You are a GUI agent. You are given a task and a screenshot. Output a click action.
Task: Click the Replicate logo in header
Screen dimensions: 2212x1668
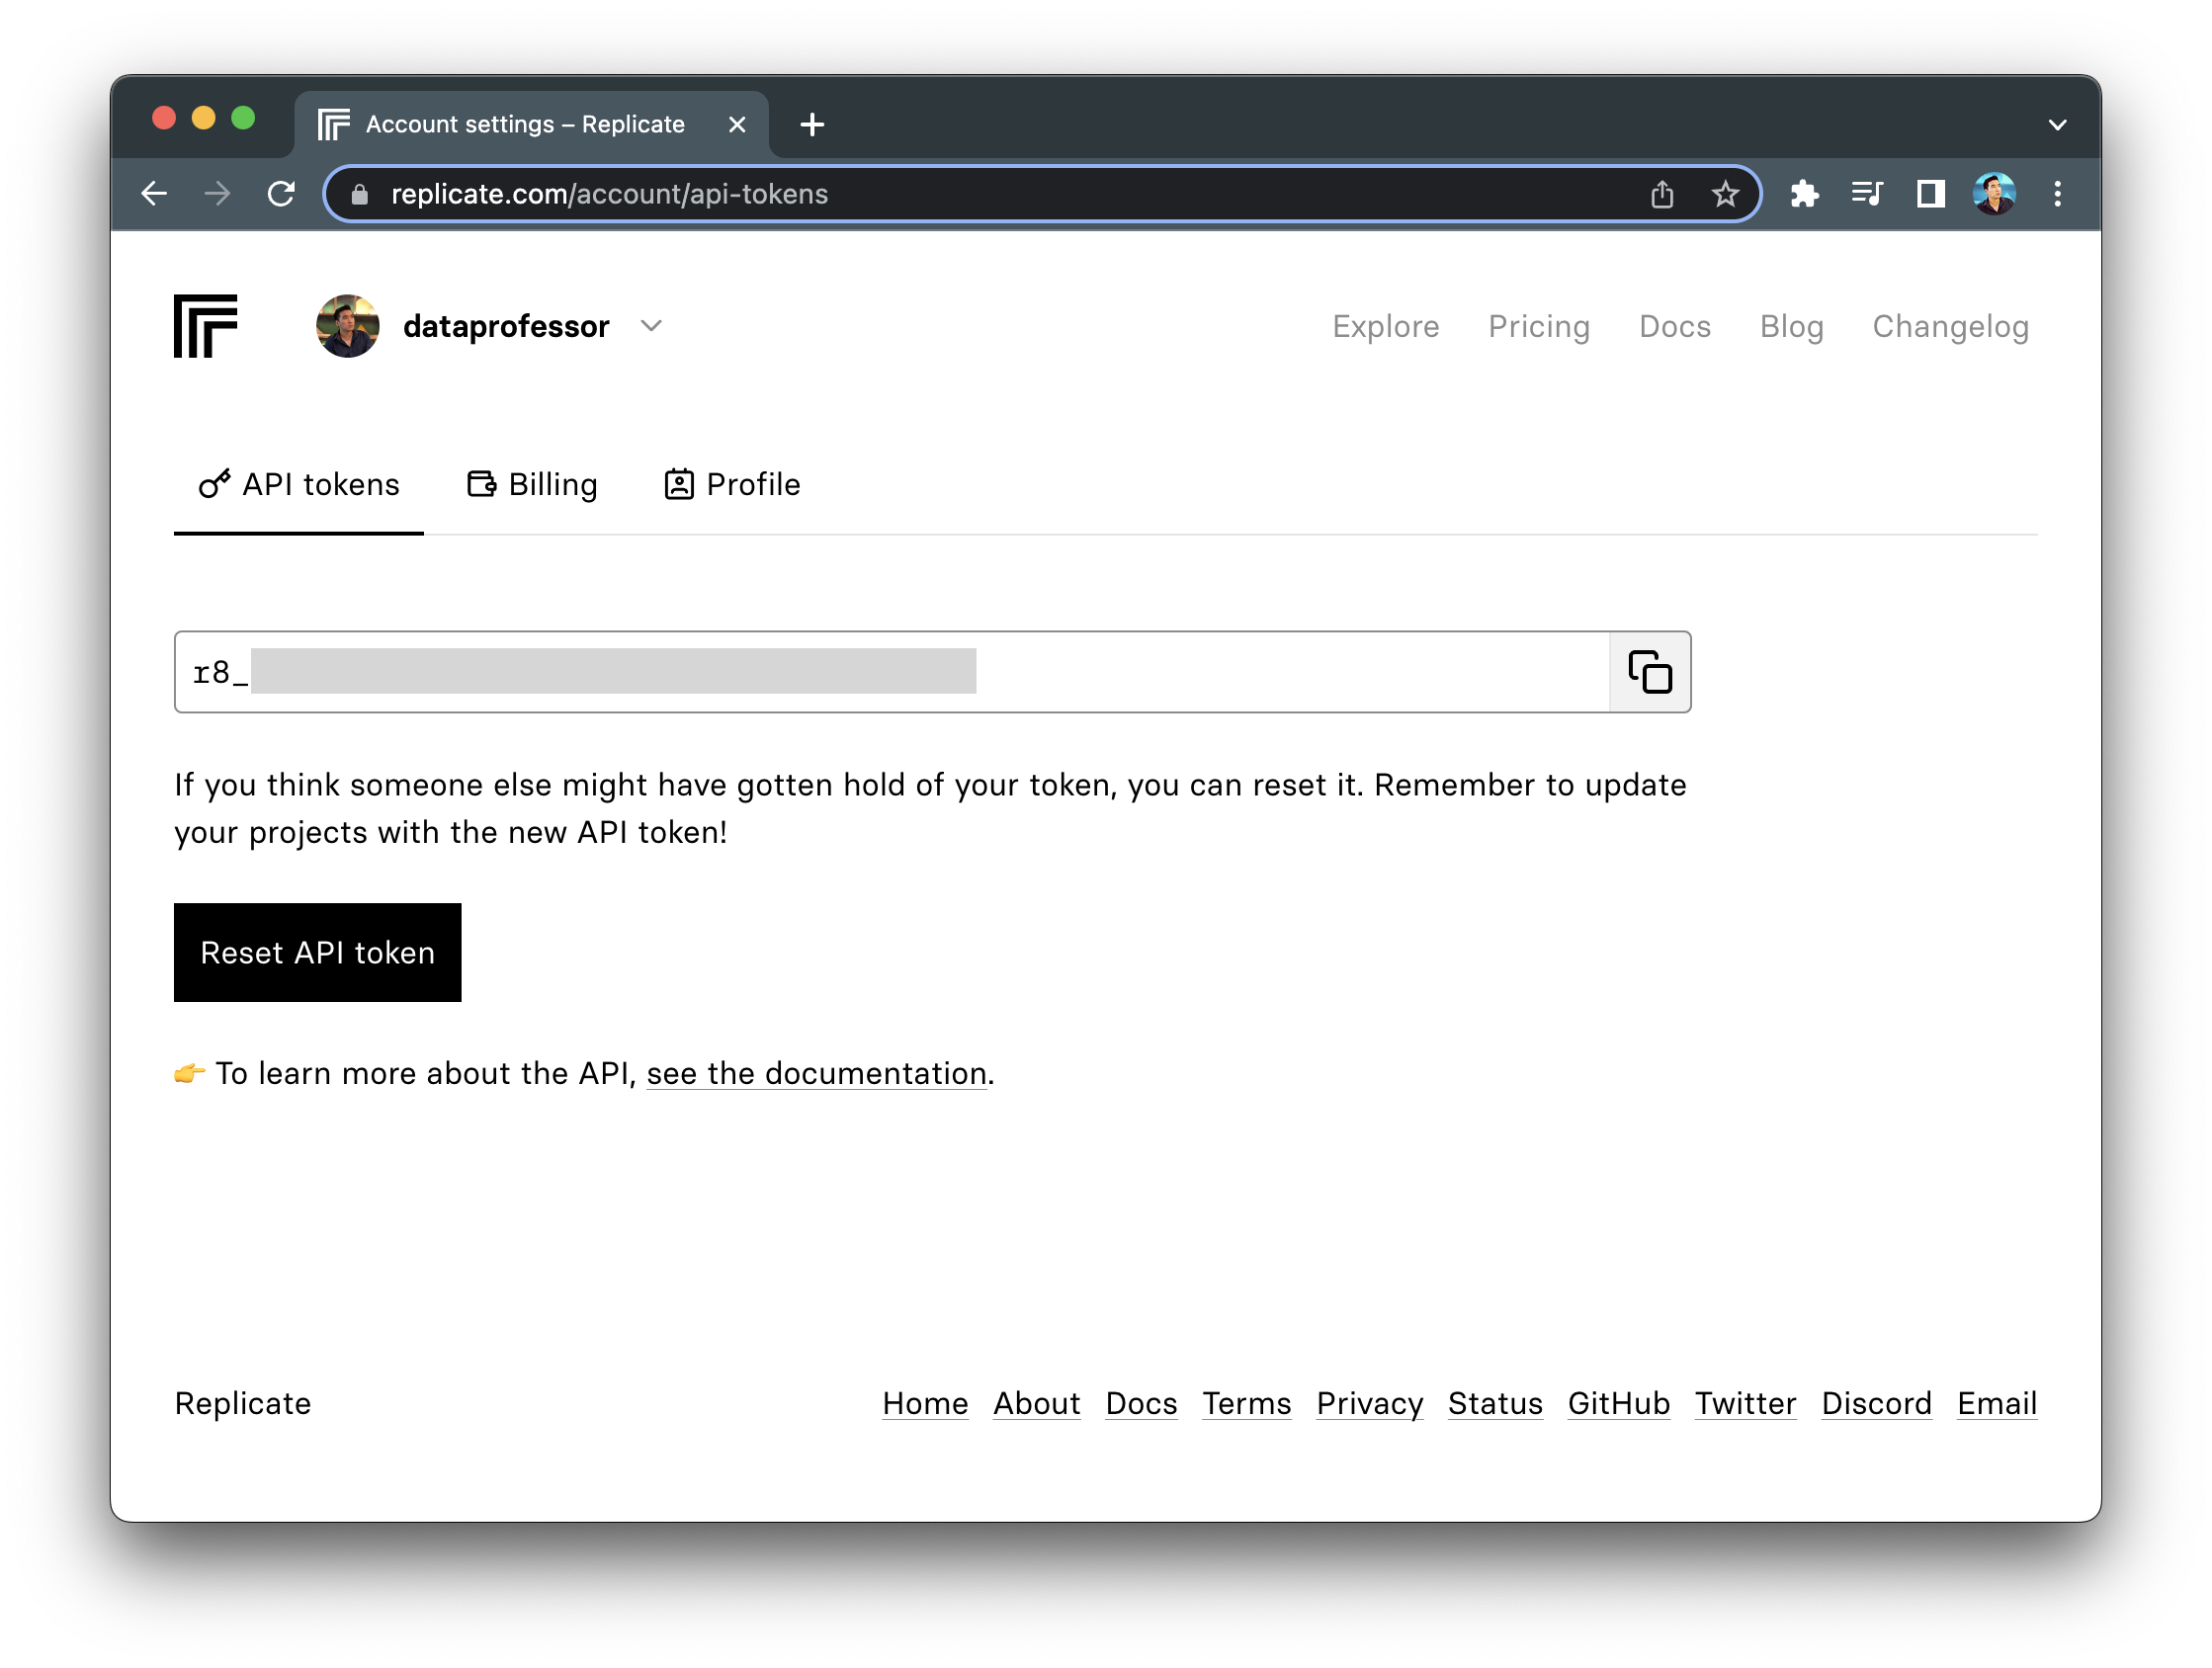[205, 326]
